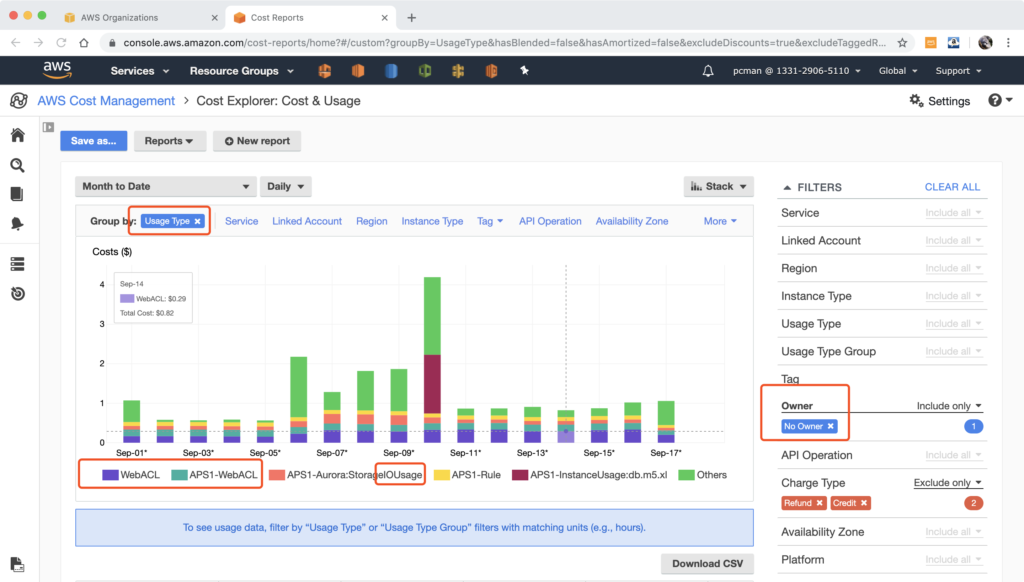This screenshot has width=1024, height=582.
Task: Click the tall Sep-10 bar in the chart
Action: [x=432, y=360]
